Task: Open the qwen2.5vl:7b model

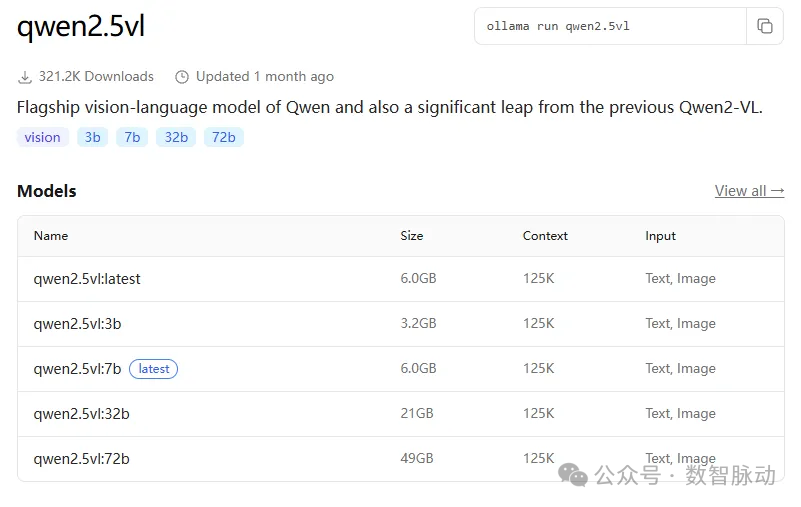Action: tap(77, 369)
